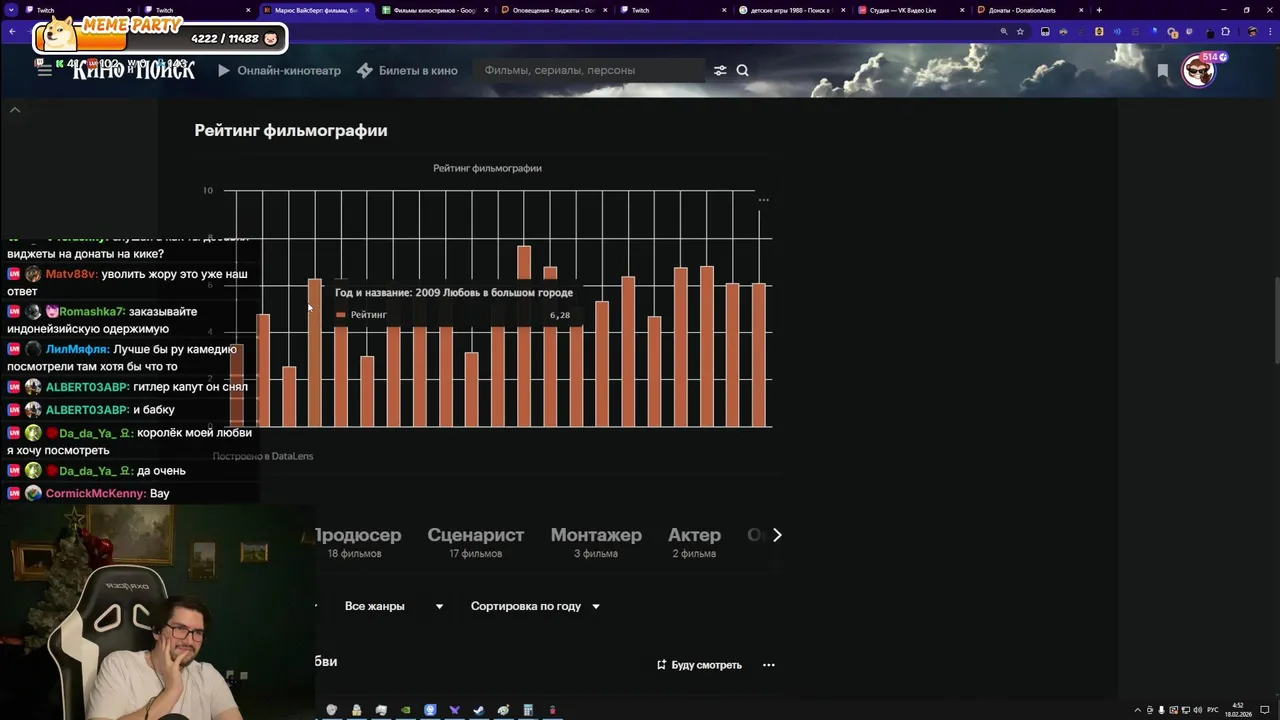The height and width of the screenshot is (720, 1280).
Task: Click the page vertical scrollbar thumb
Action: [1275, 320]
